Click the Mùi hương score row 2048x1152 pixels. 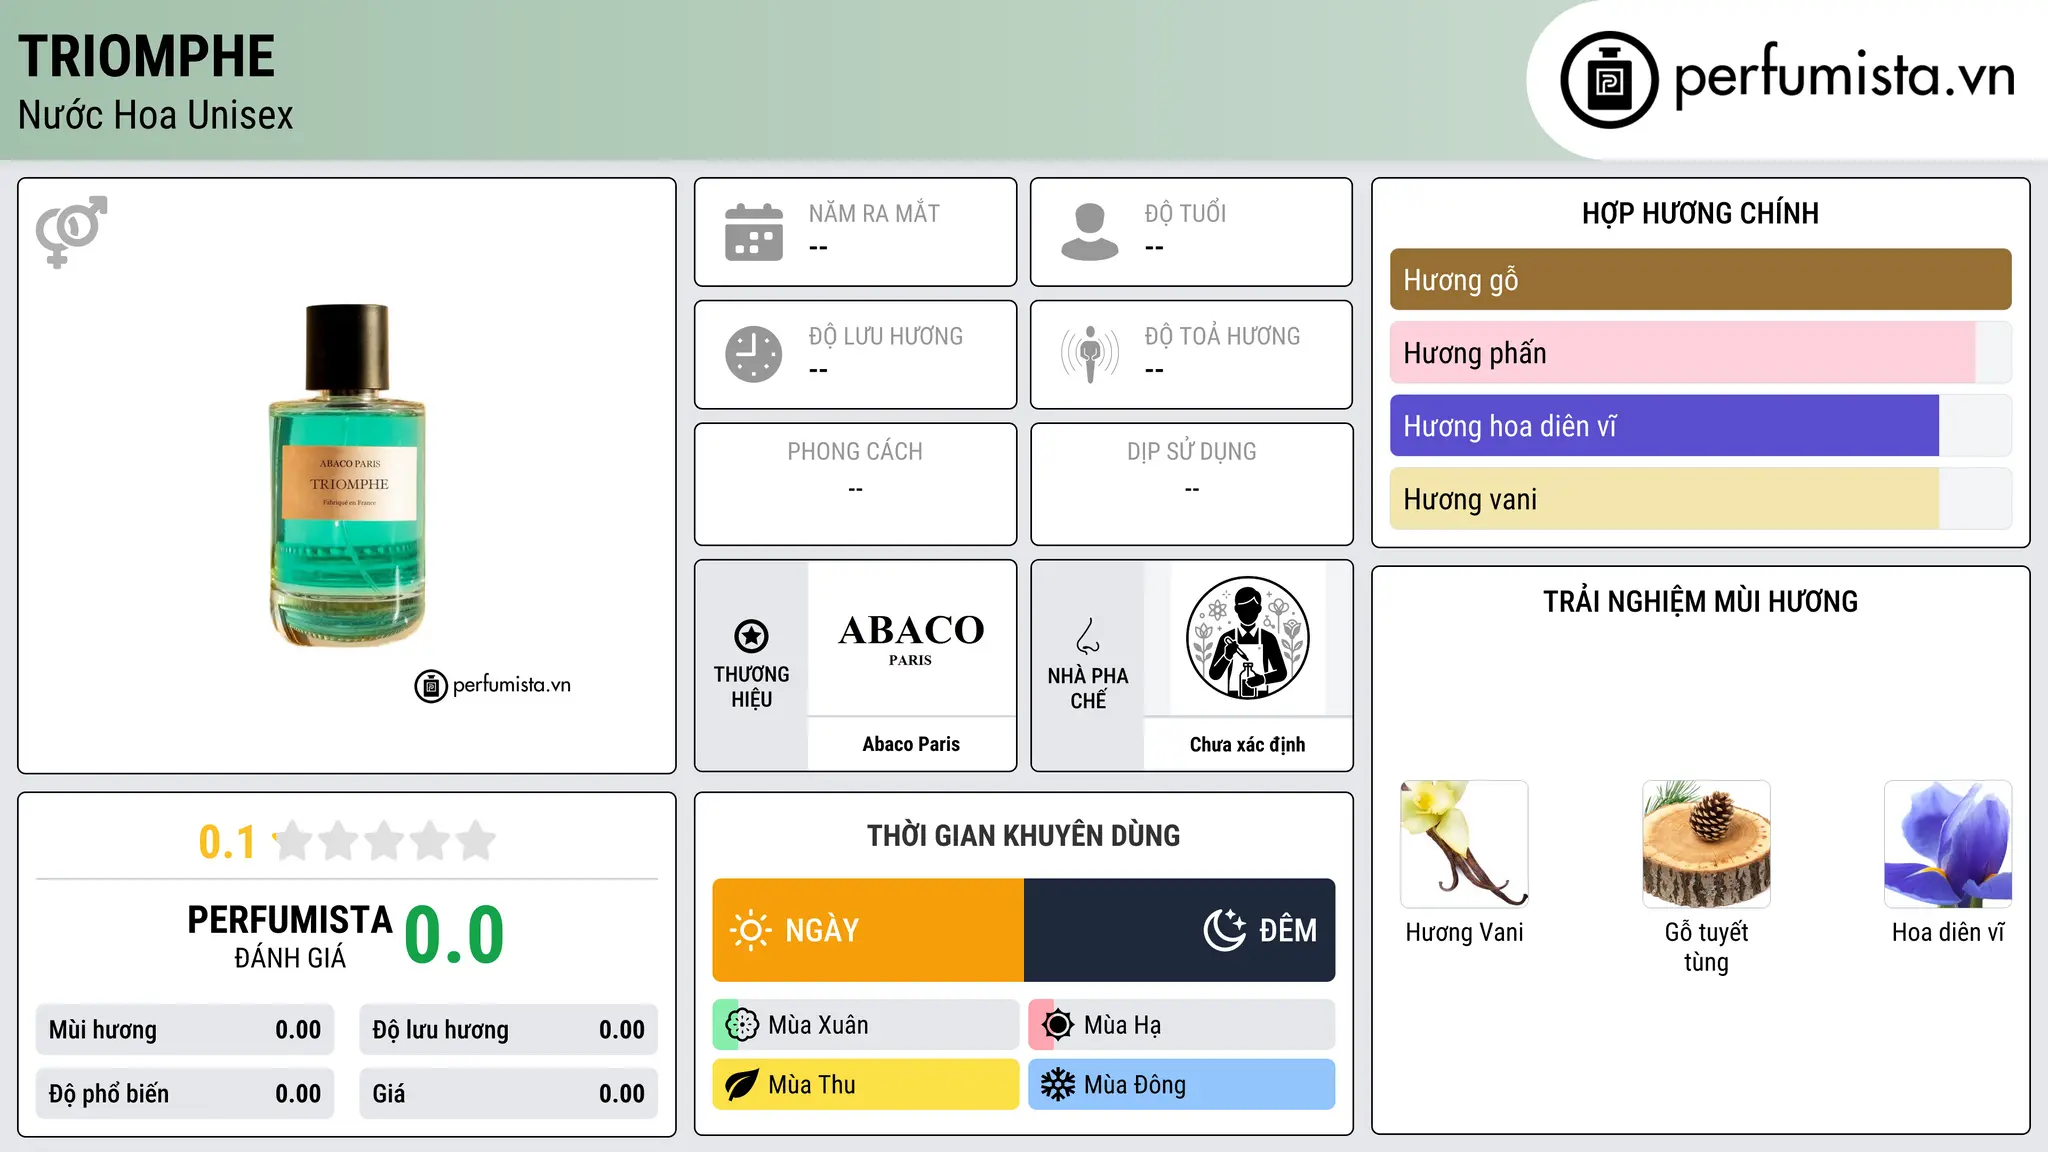[x=185, y=1030]
